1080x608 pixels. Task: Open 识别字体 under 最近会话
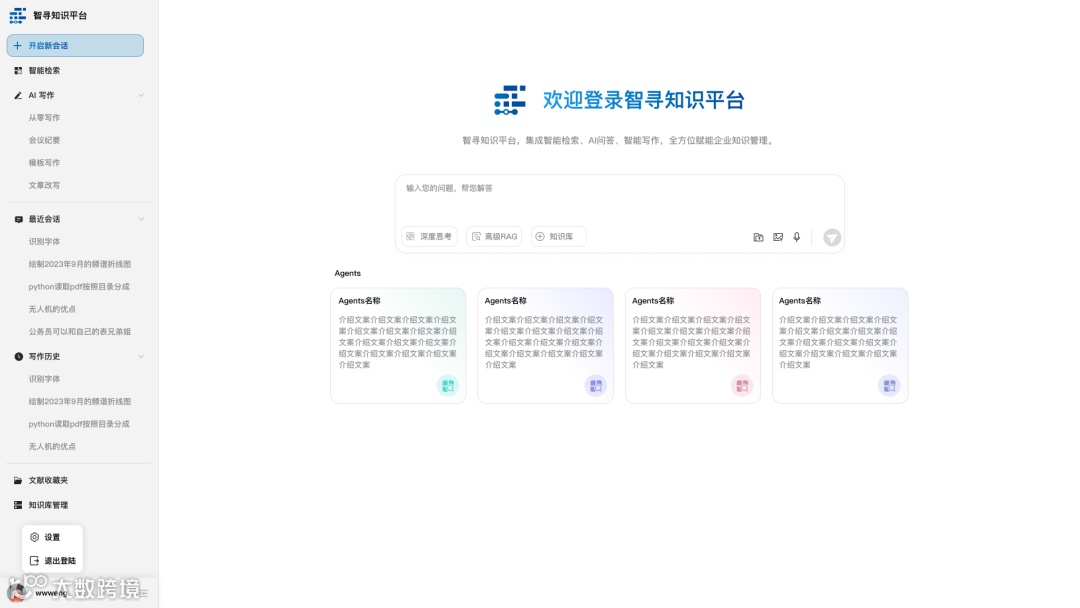tap(44, 242)
